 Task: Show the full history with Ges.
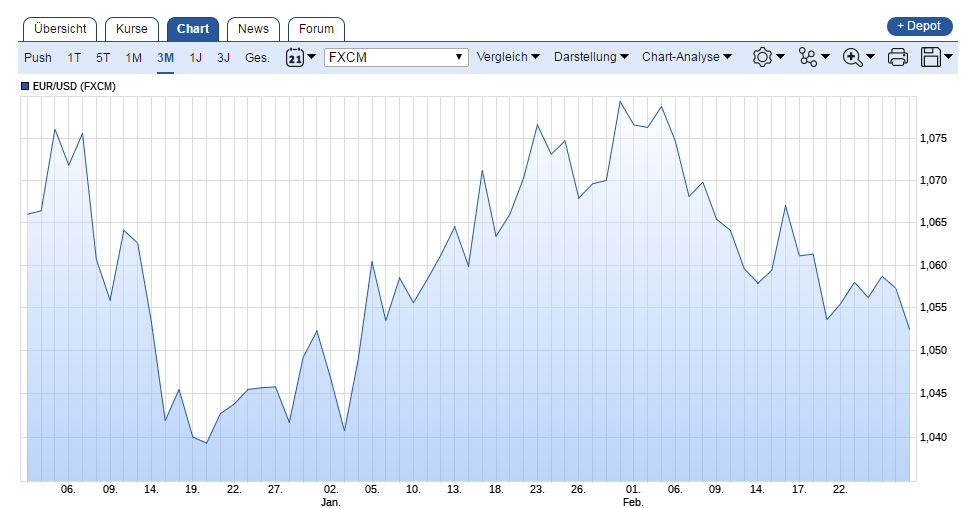[257, 58]
